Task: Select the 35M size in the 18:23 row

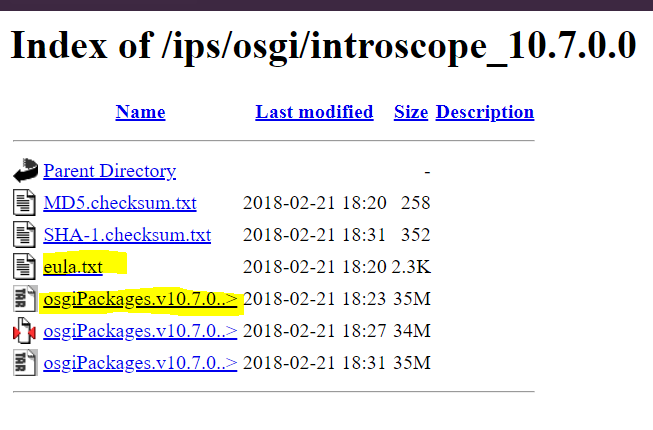Action: [x=412, y=299]
